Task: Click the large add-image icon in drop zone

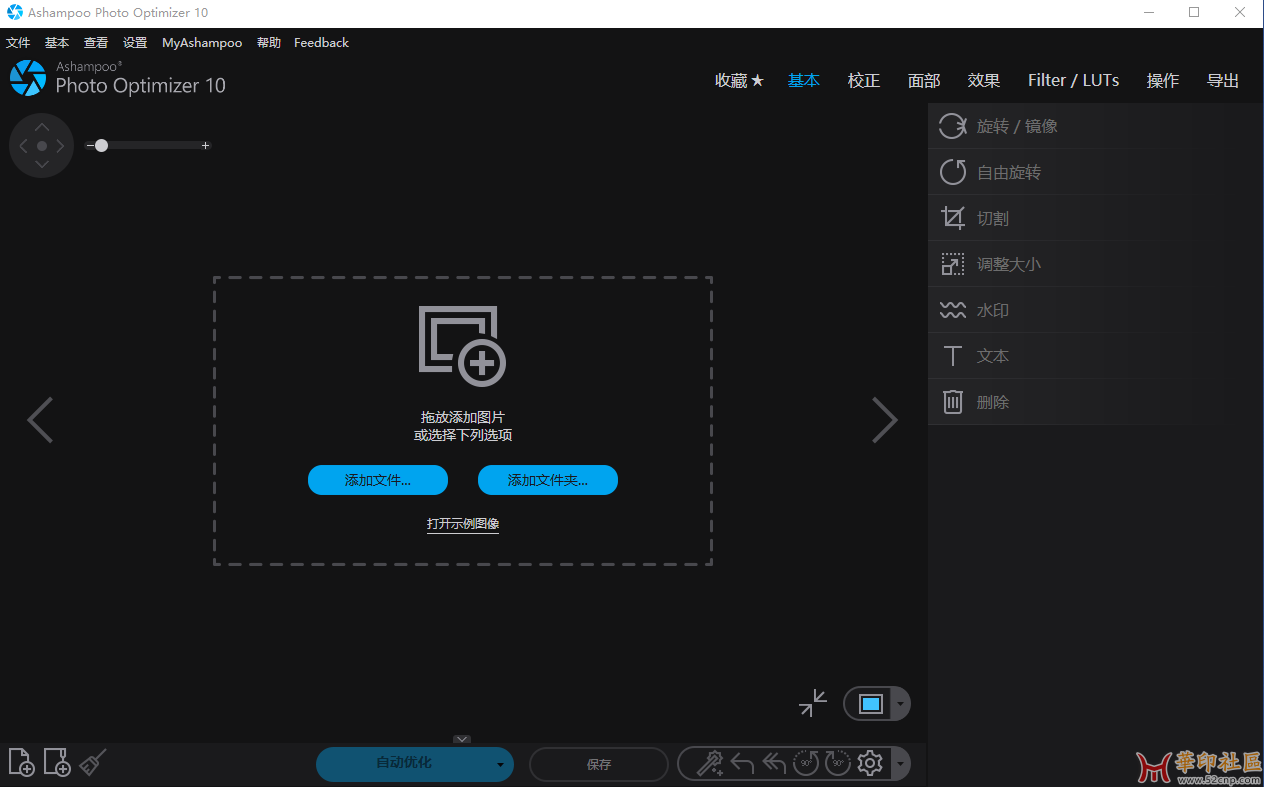Action: tap(462, 346)
